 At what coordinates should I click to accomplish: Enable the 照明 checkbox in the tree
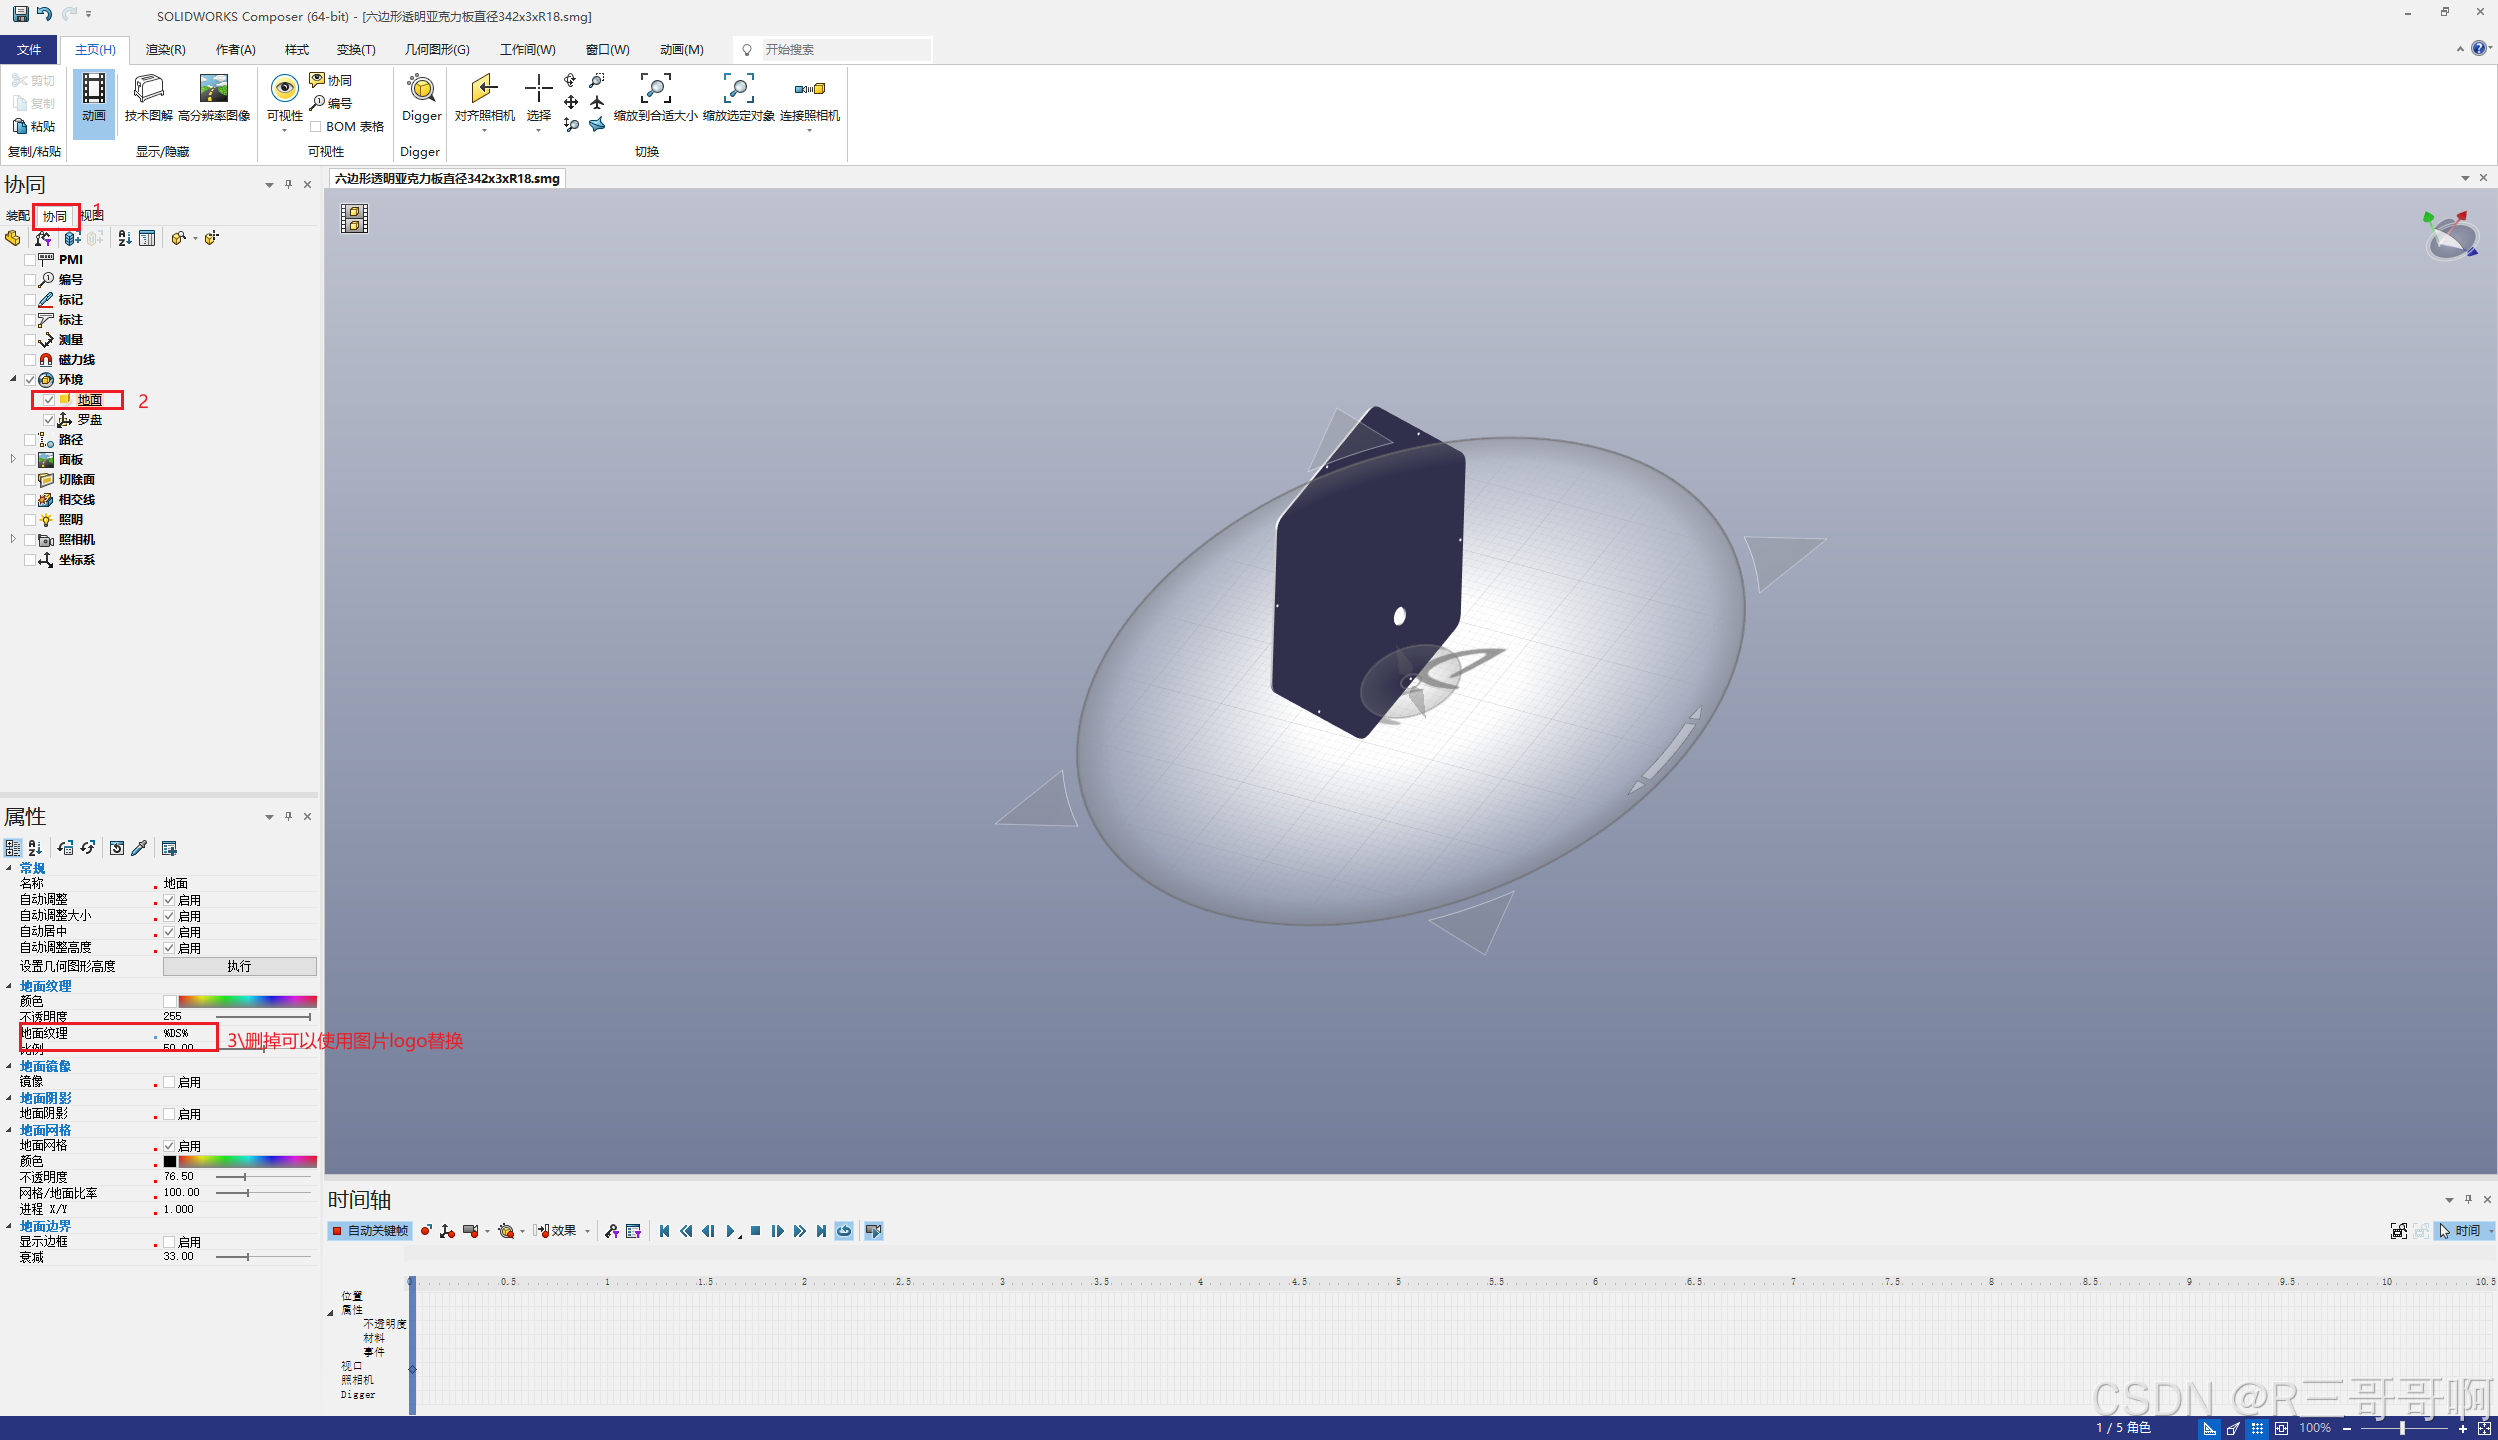point(31,519)
